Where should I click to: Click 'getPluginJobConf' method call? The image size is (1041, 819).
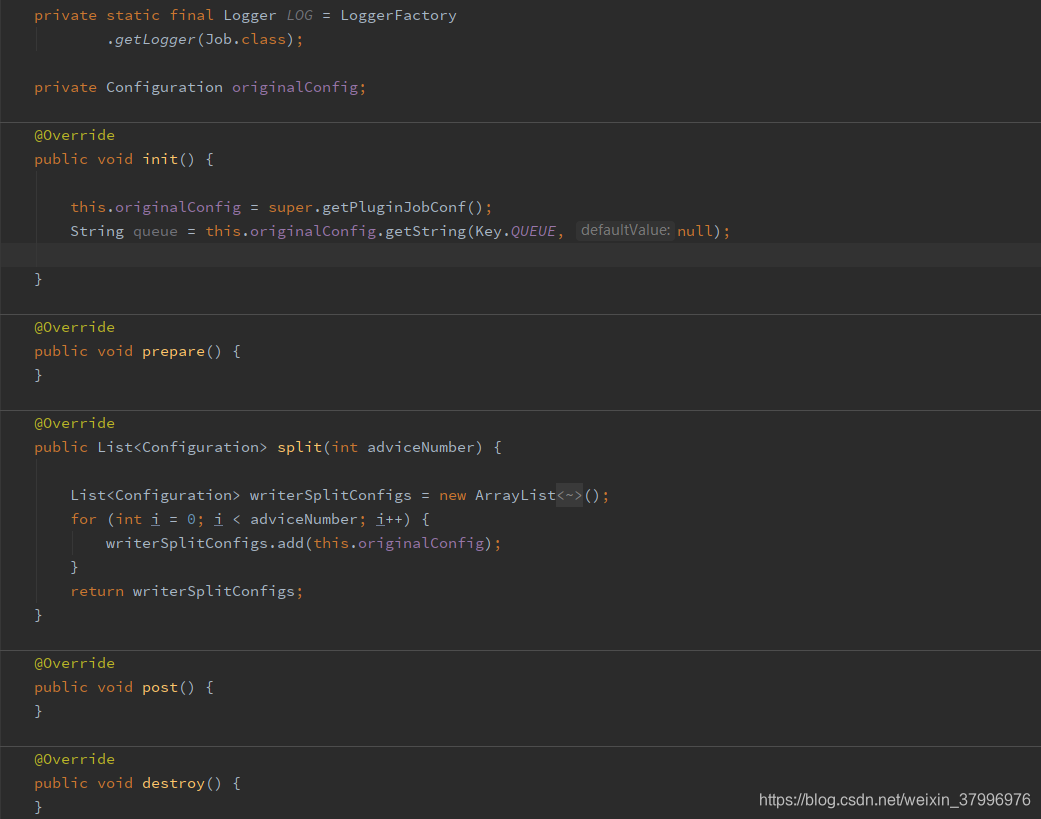click(394, 208)
